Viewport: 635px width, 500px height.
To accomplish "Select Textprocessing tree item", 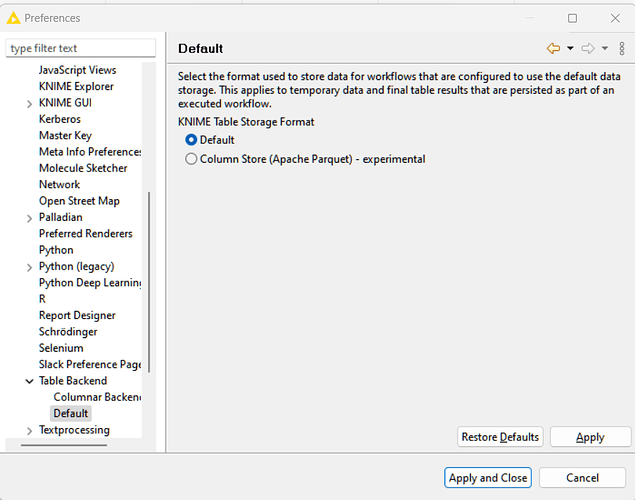I will (74, 430).
